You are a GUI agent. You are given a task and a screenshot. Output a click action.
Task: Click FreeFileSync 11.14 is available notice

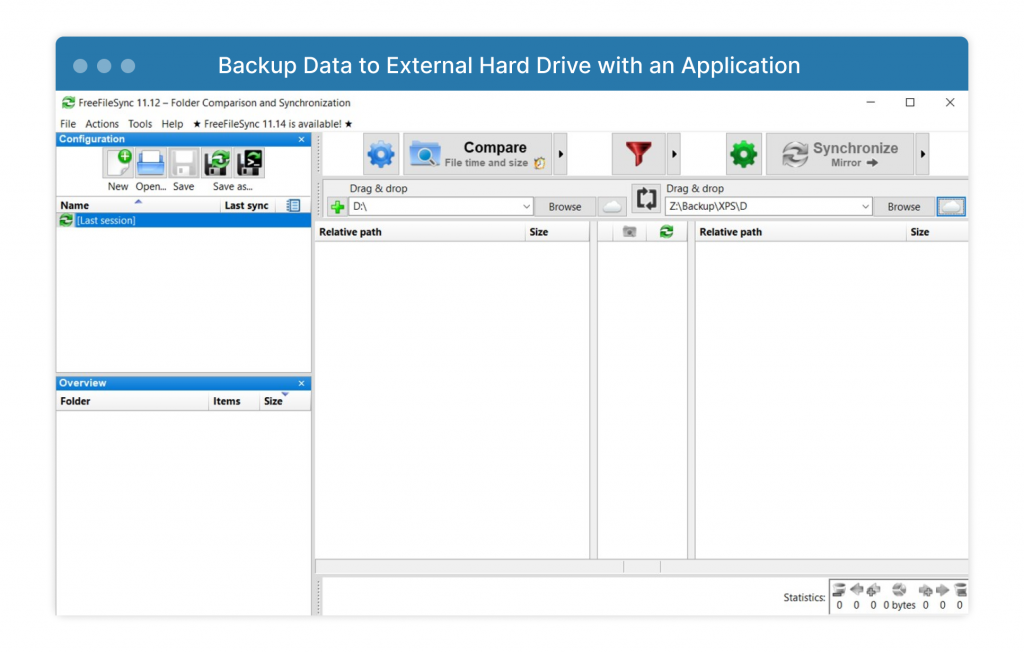272,124
